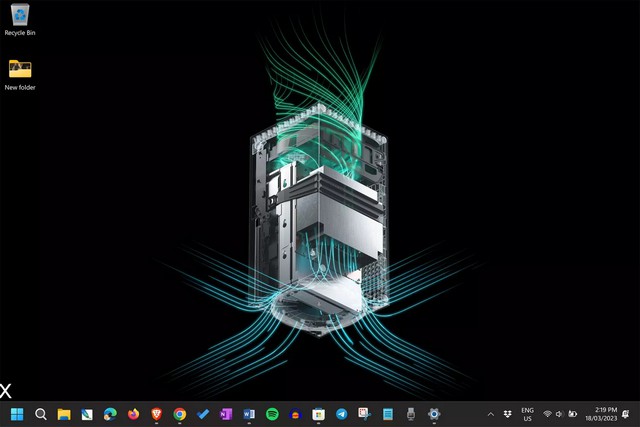Image resolution: width=640 pixels, height=427 pixels.
Task: Open OneNote from the taskbar
Action: click(x=226, y=414)
